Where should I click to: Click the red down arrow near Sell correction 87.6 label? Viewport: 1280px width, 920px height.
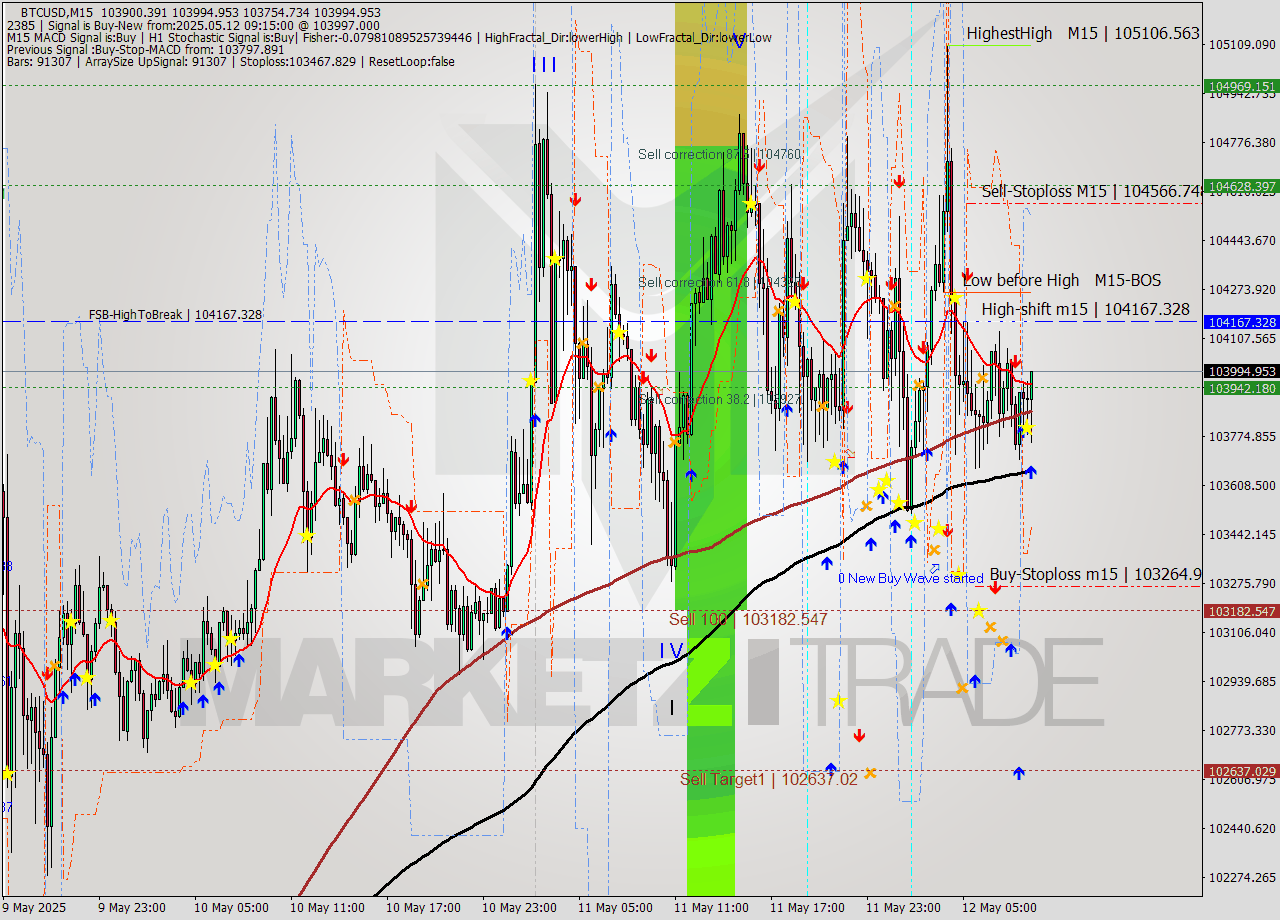[x=759, y=166]
